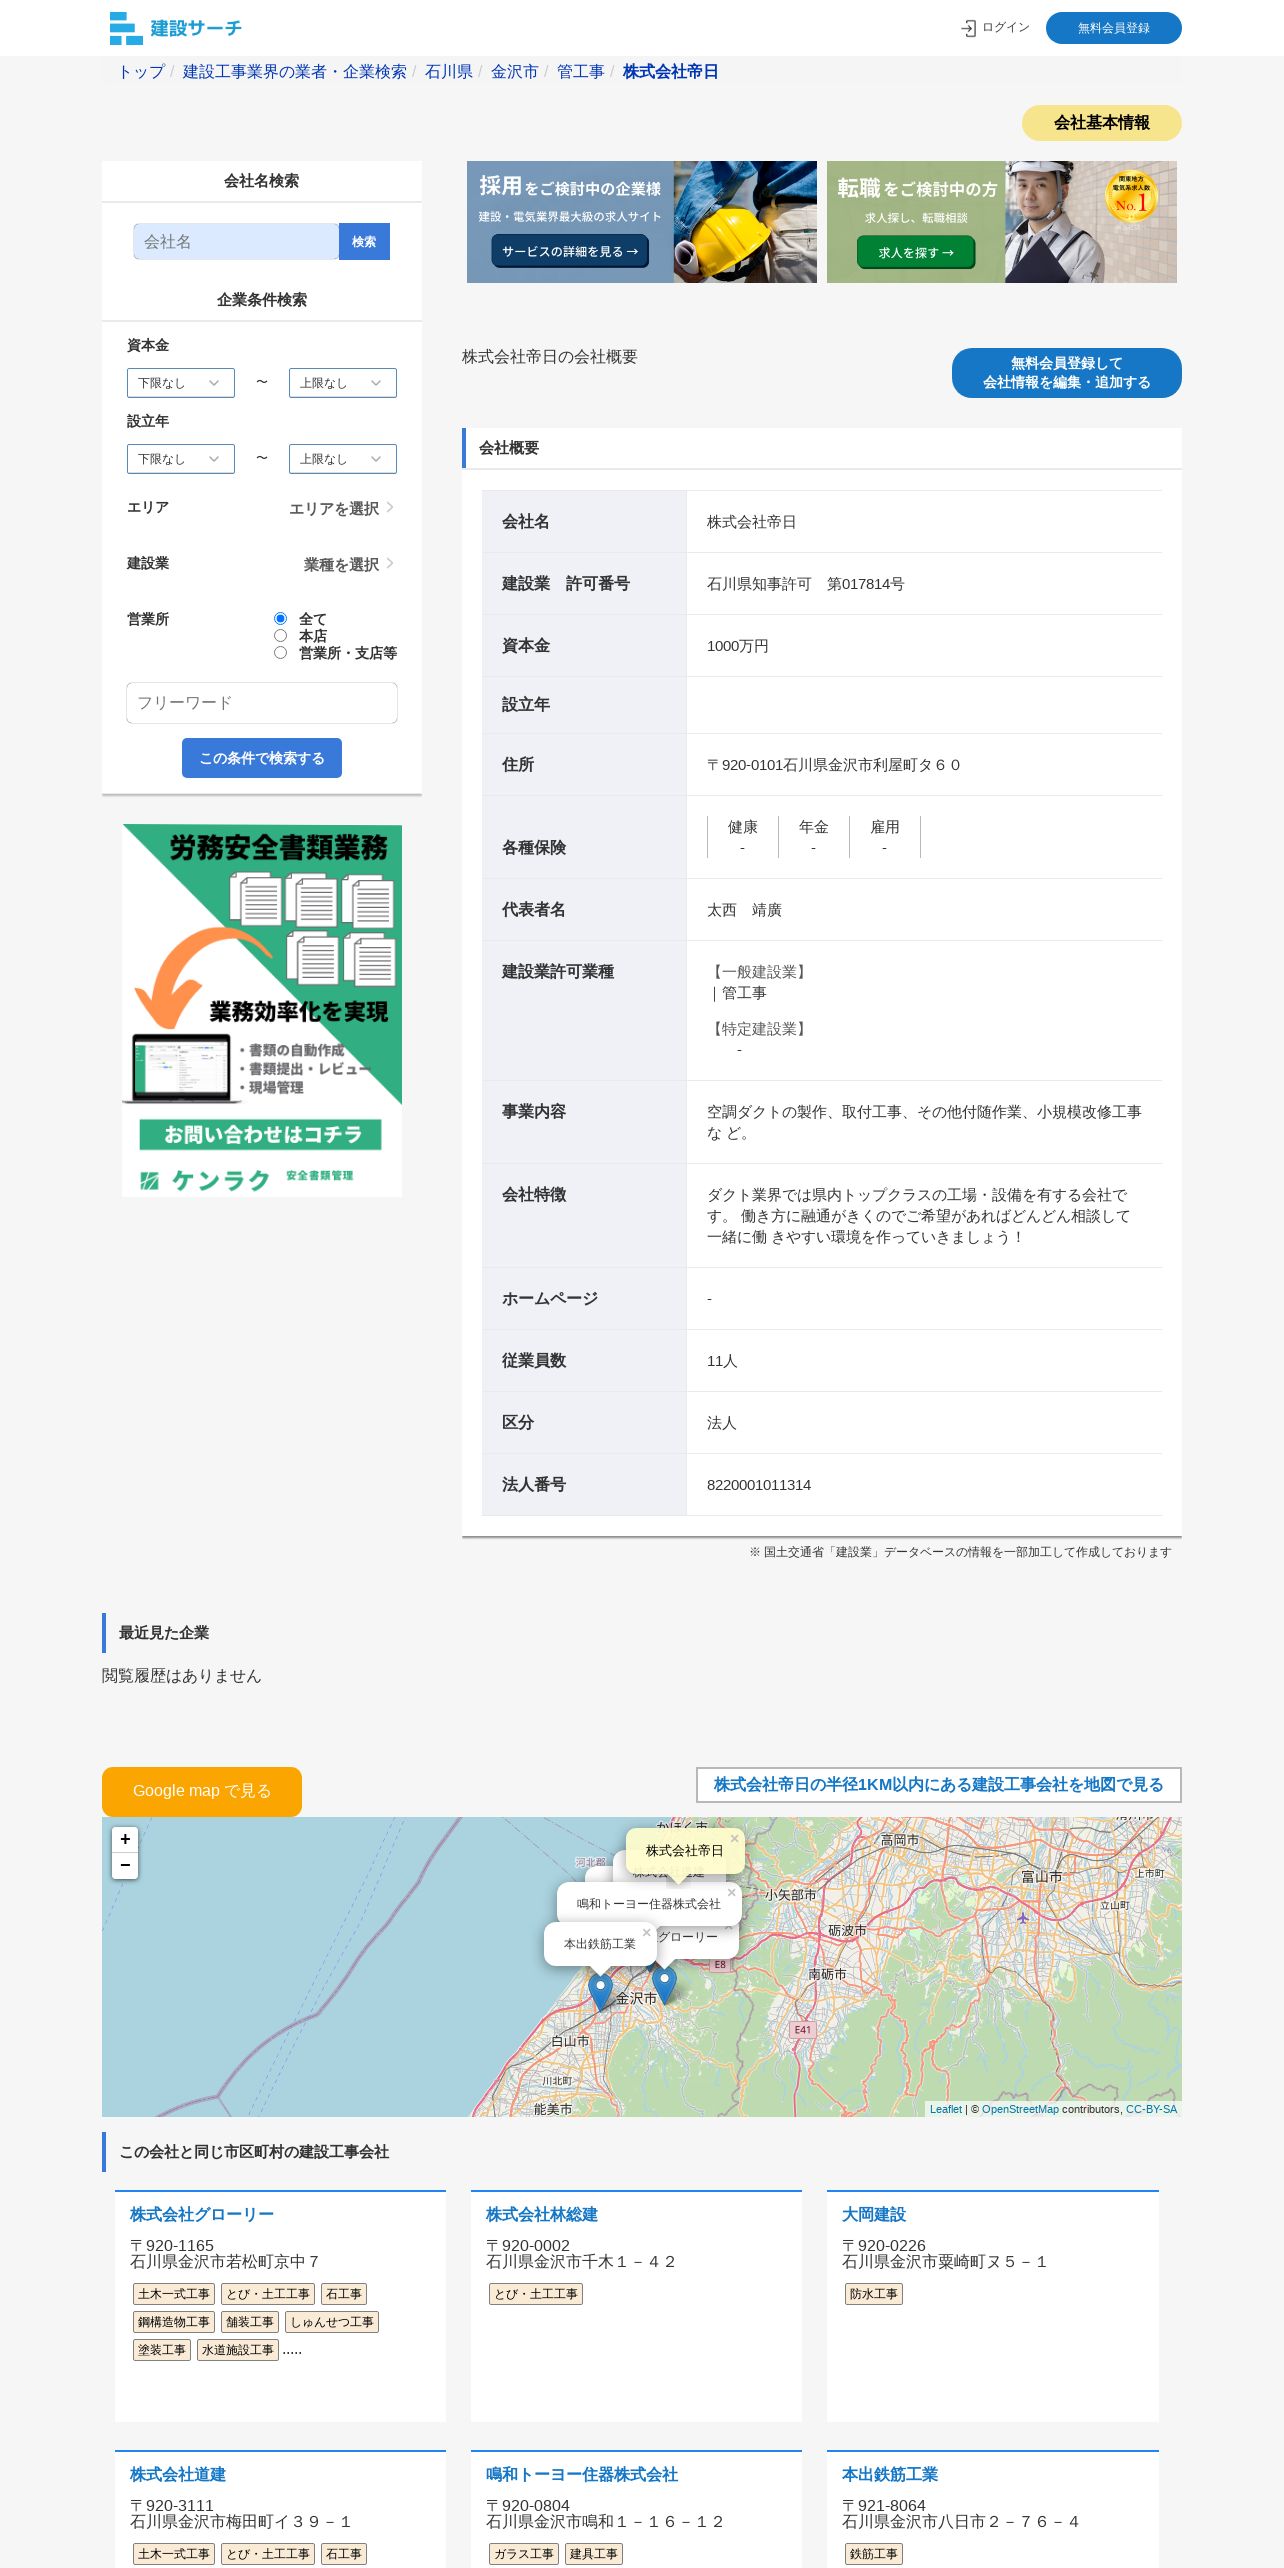The image size is (1284, 2568).
Task: Focus the 会社名 search field
Action: coord(236,242)
